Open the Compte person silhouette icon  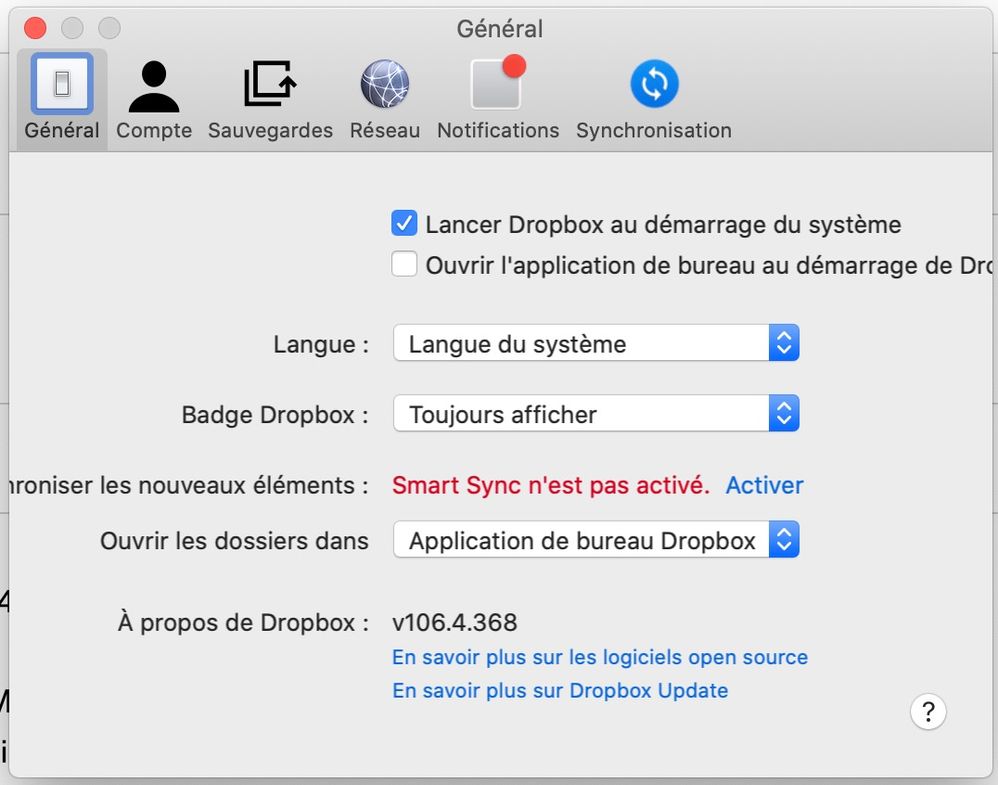point(153,87)
